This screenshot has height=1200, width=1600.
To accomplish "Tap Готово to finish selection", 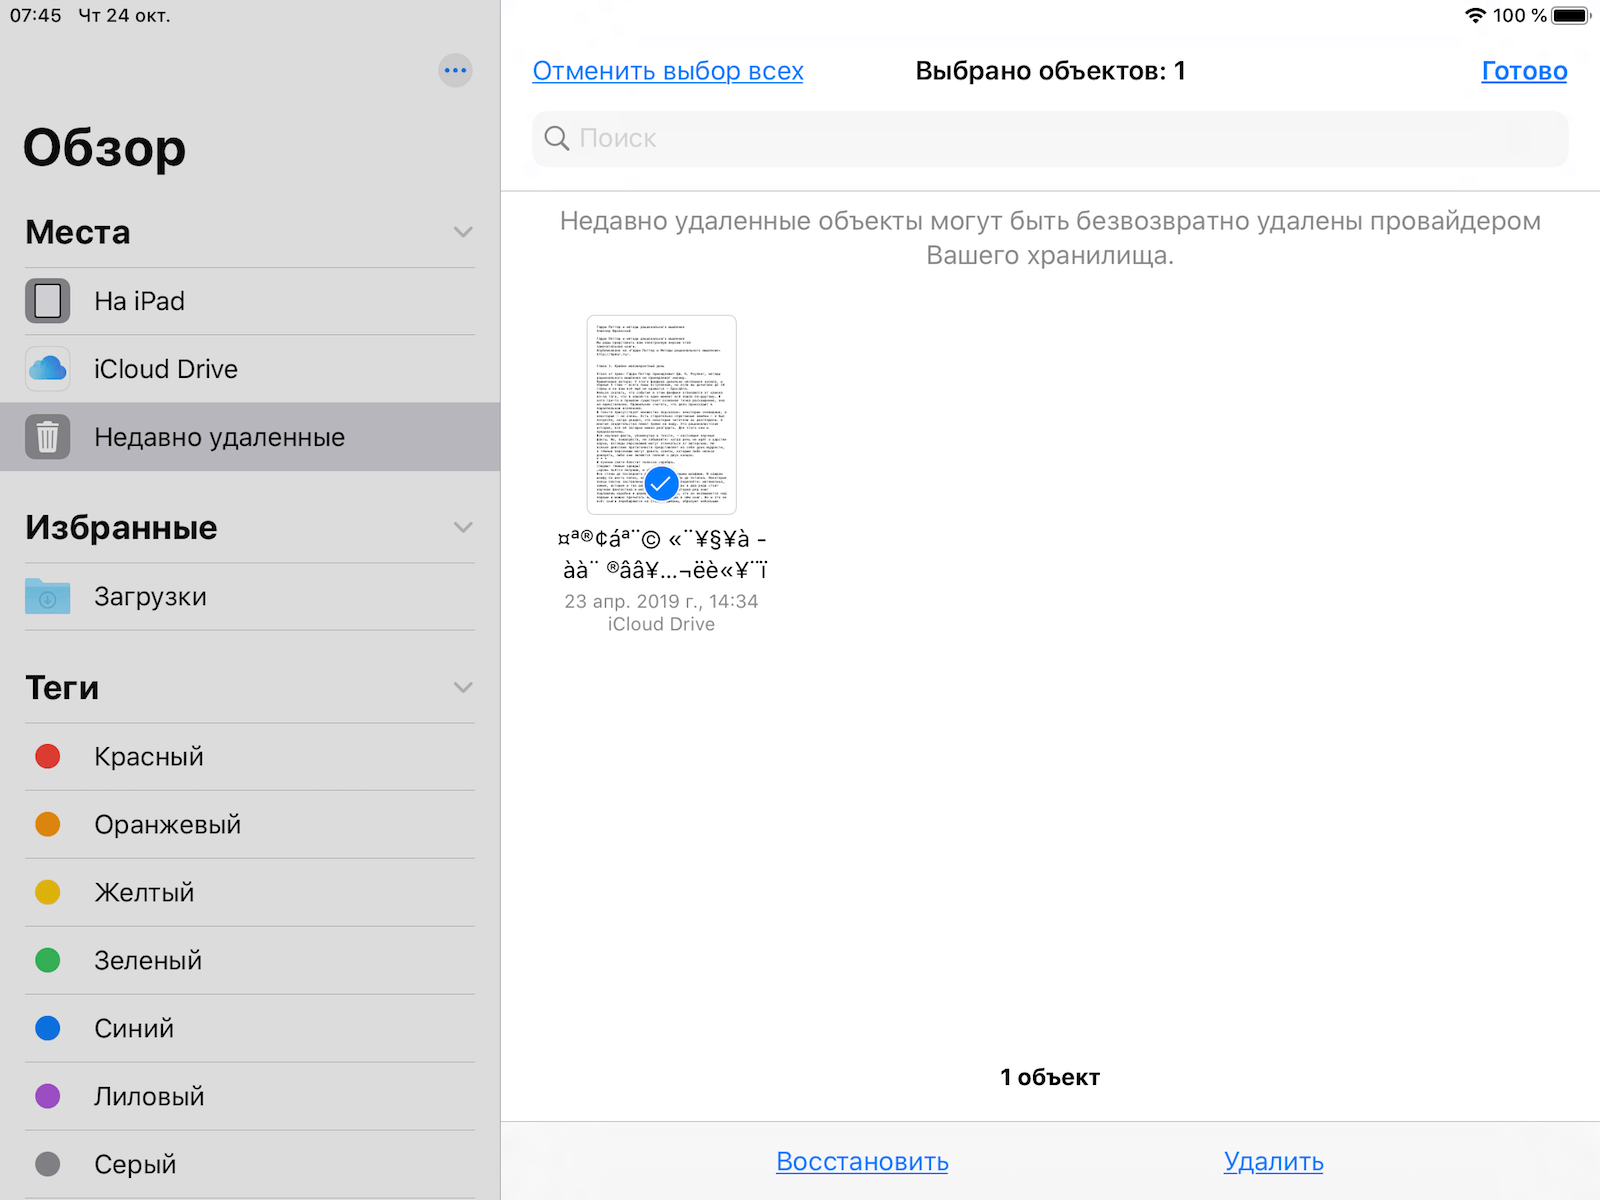I will pyautogui.click(x=1524, y=71).
